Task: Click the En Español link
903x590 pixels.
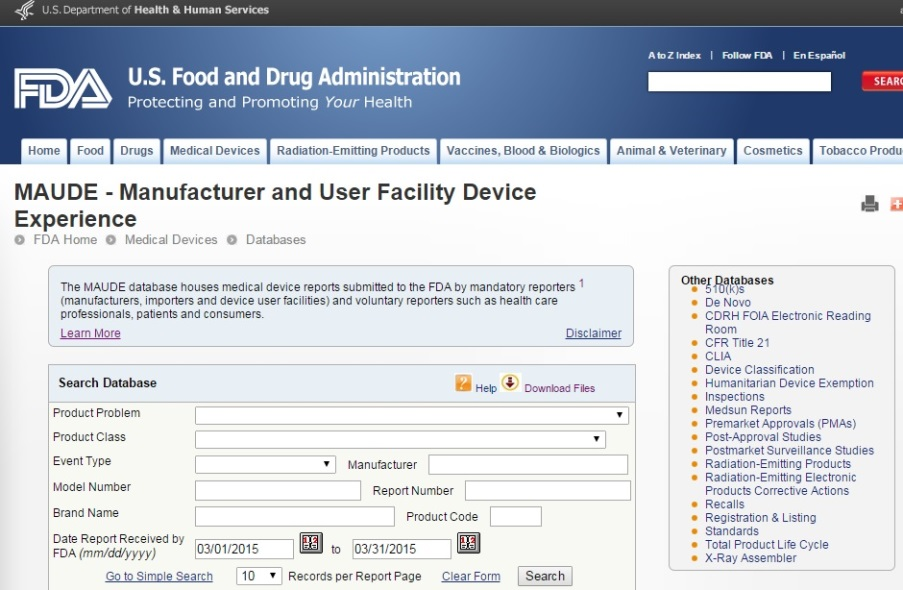Action: pyautogui.click(x=819, y=55)
